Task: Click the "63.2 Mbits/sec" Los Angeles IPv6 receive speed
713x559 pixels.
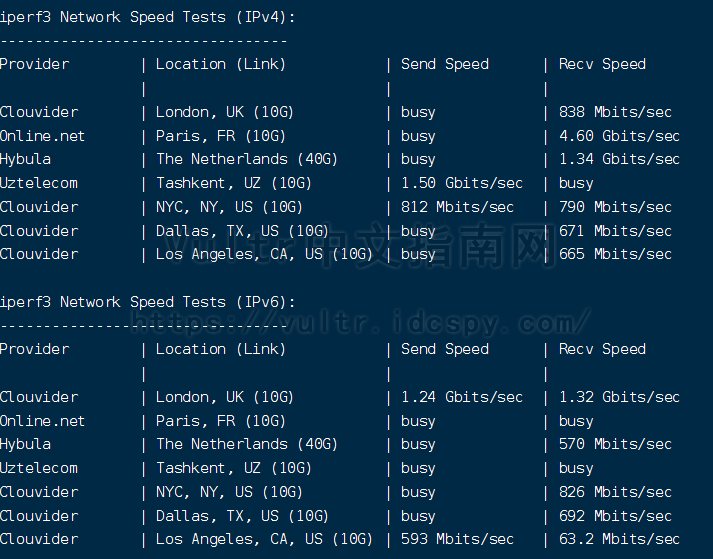Action: pyautogui.click(x=619, y=539)
